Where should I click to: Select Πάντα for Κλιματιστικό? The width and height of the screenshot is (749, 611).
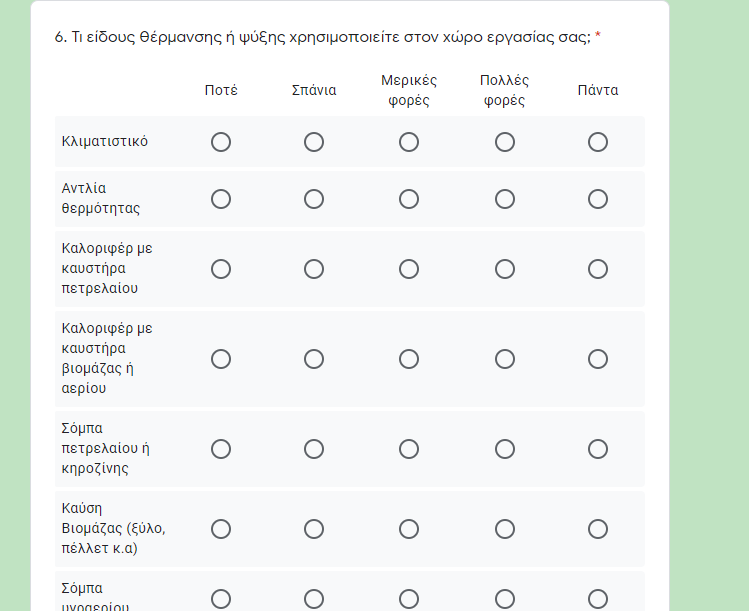[x=598, y=142]
